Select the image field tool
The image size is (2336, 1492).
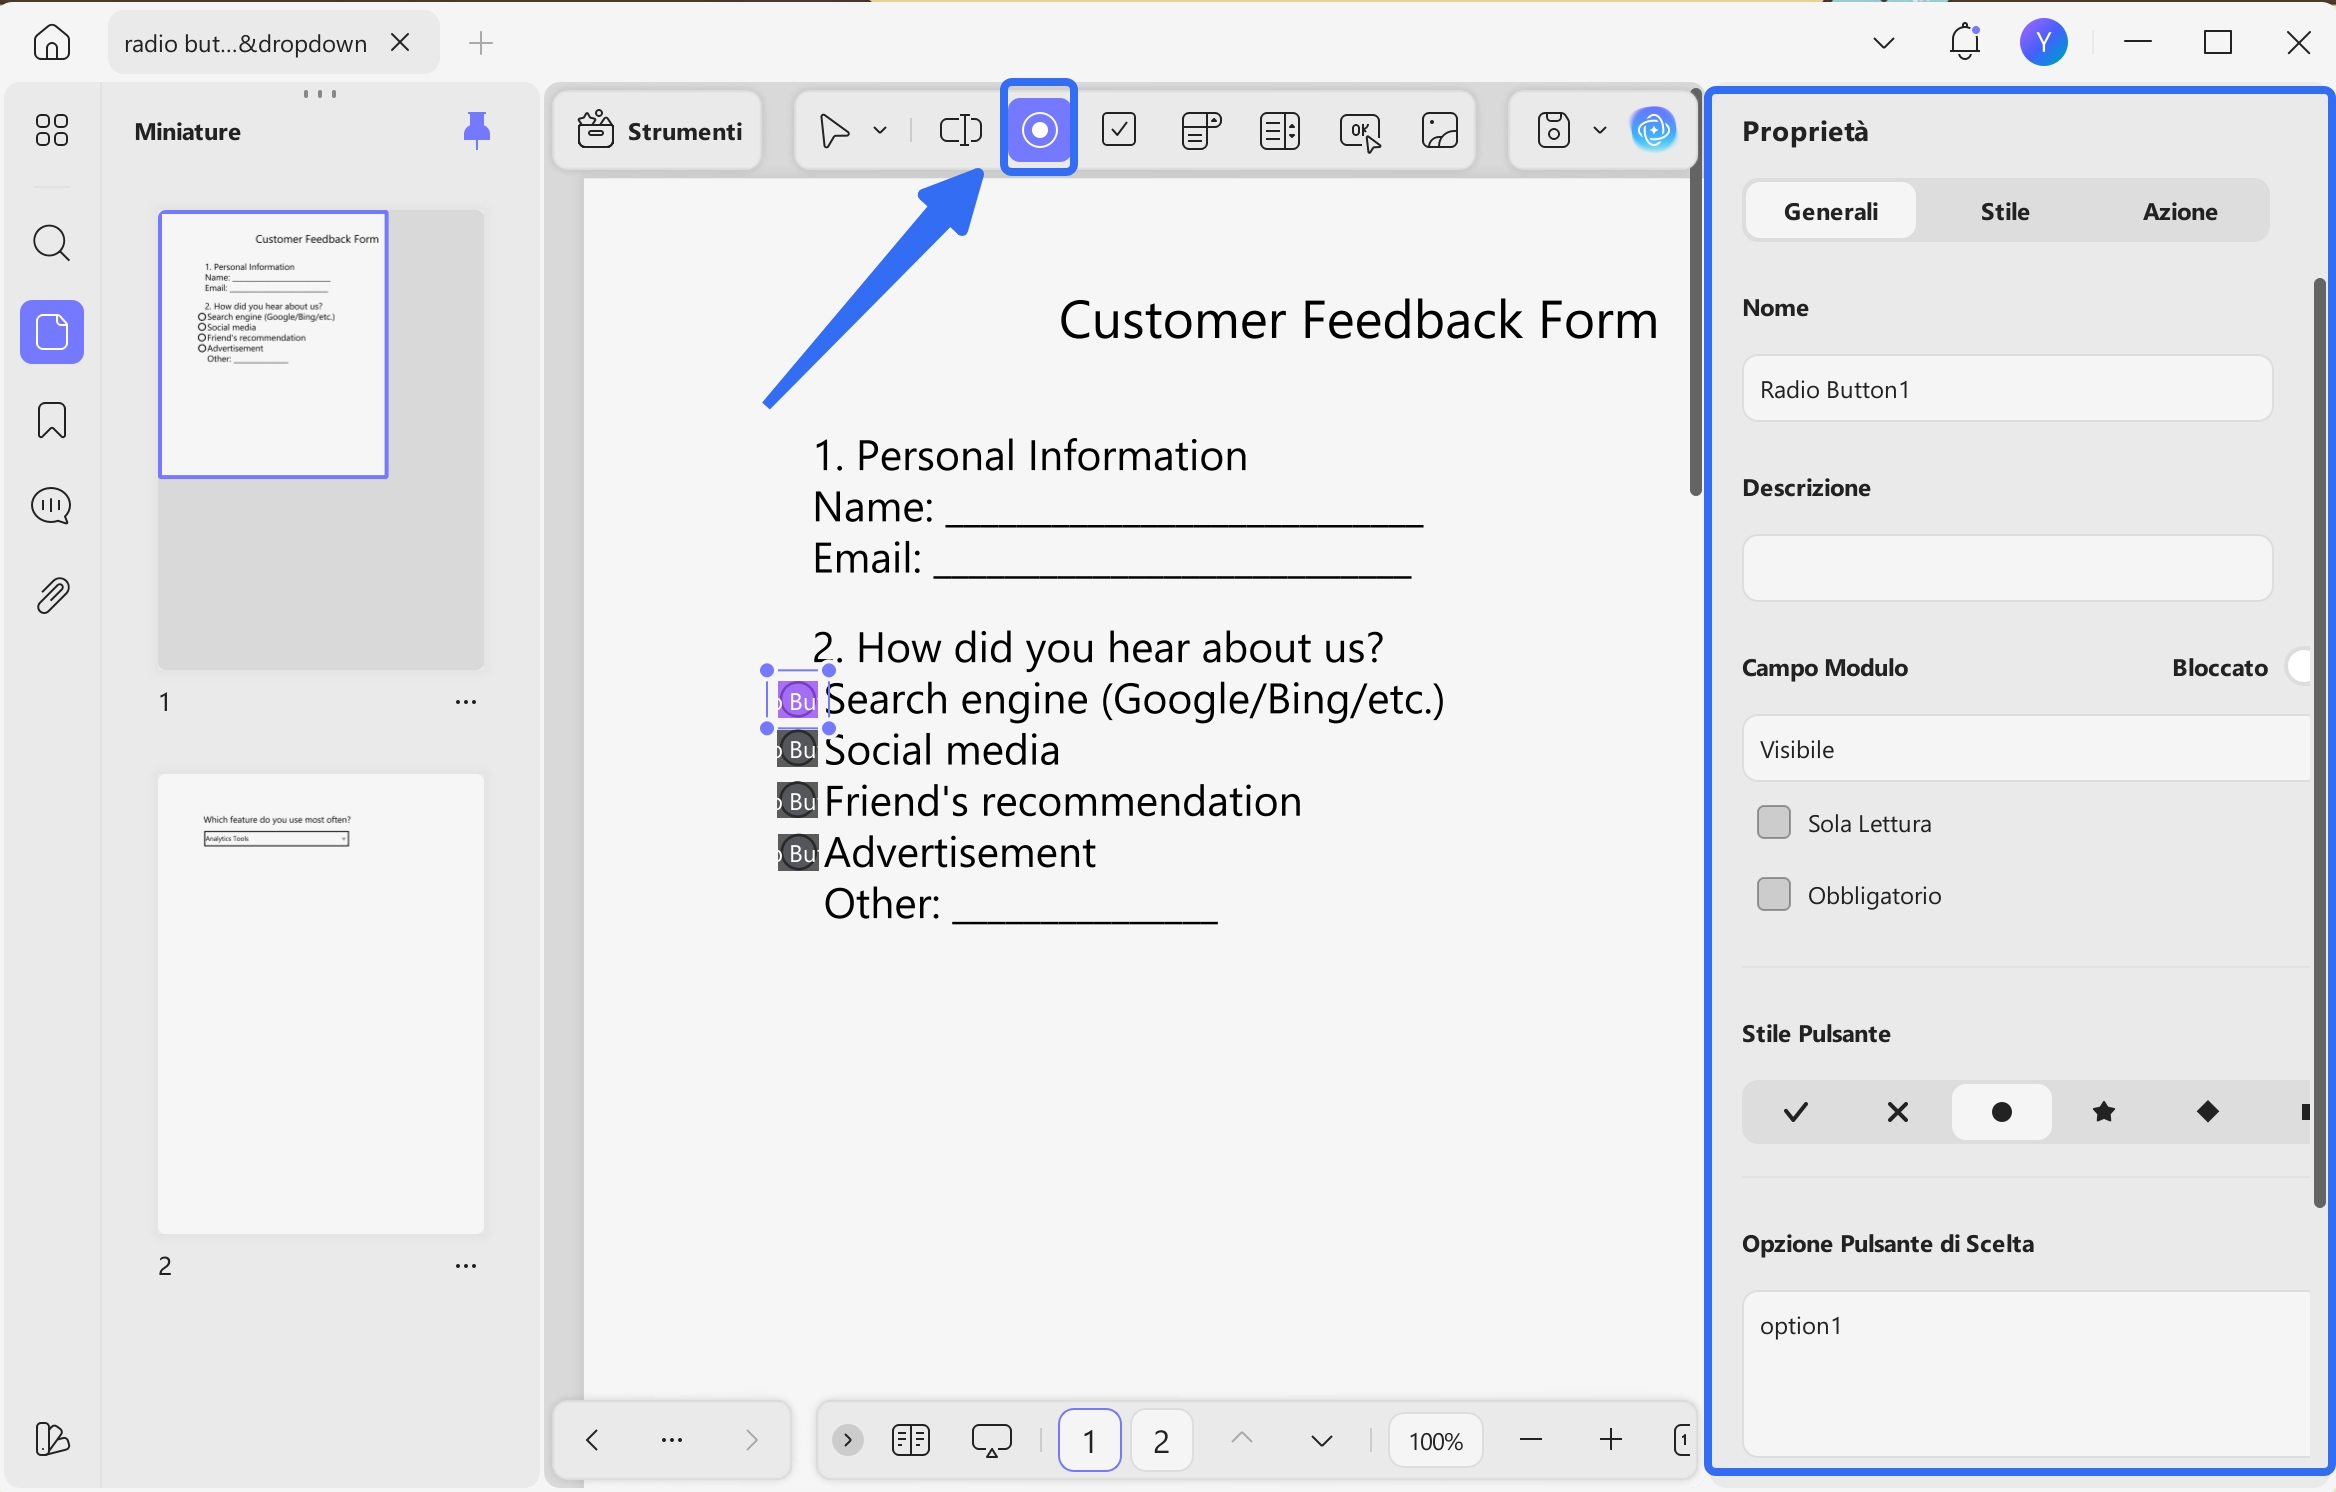coord(1440,130)
